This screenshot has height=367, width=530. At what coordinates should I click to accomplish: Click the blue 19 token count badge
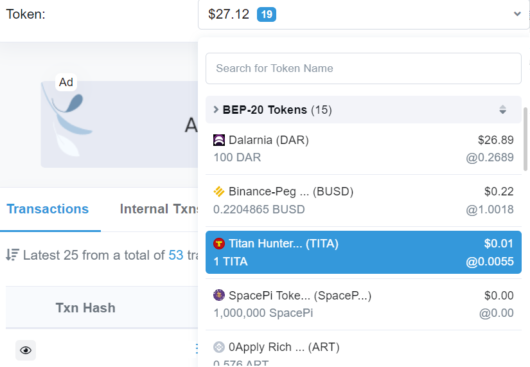pos(266,15)
